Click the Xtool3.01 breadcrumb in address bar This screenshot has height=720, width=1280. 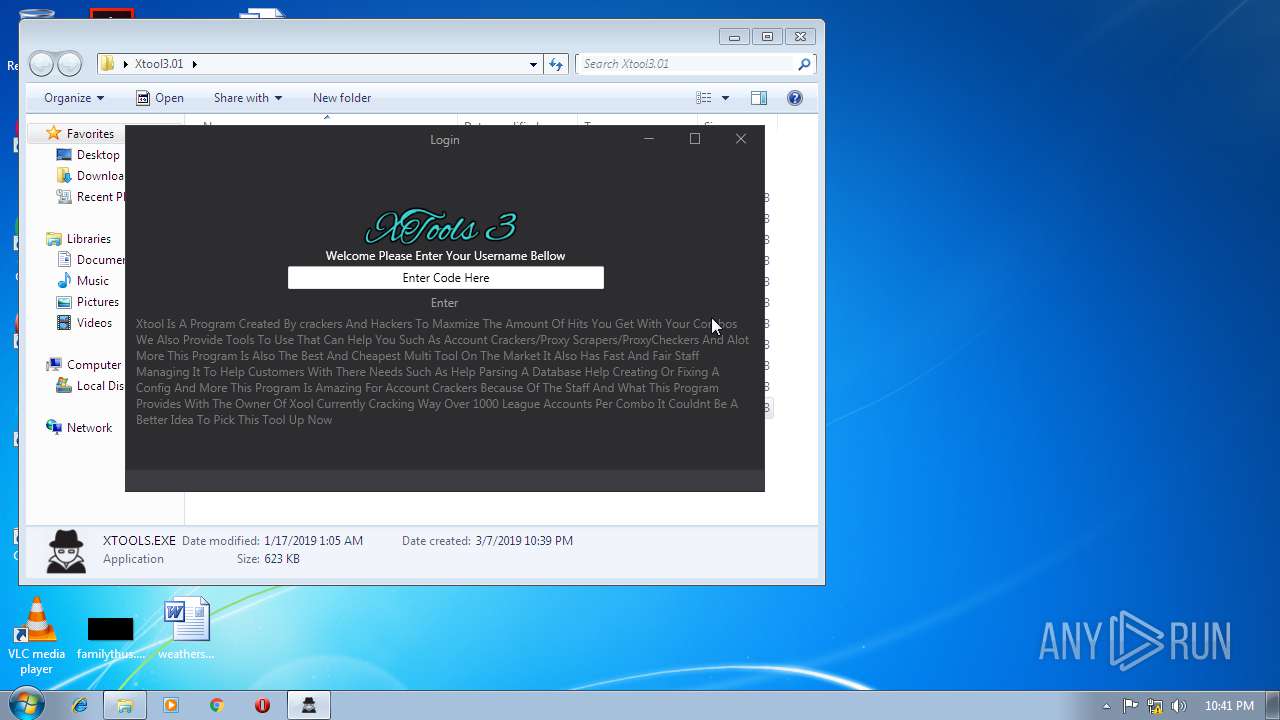[159, 64]
